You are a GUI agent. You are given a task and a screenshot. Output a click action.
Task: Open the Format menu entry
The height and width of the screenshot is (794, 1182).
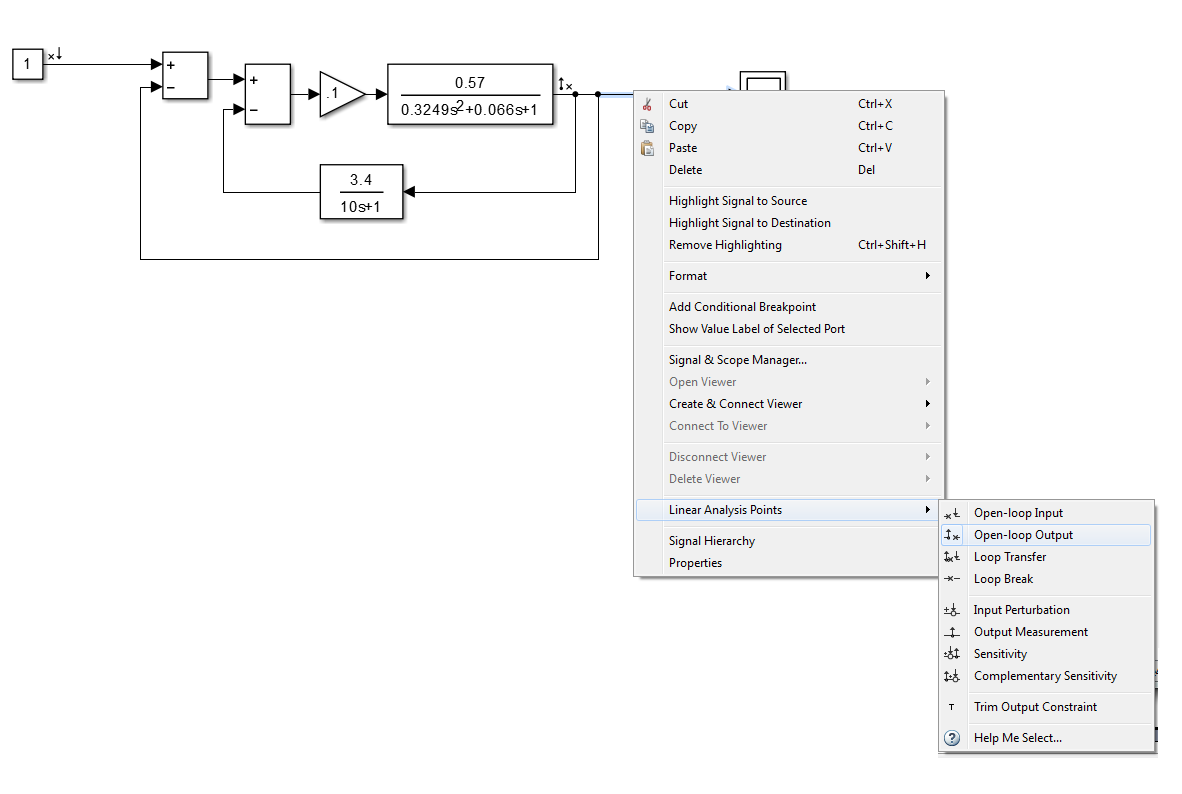[789, 276]
